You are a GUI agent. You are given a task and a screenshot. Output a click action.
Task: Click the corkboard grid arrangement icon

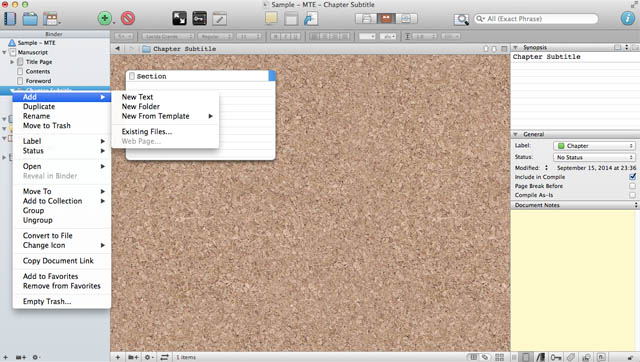click(499, 357)
